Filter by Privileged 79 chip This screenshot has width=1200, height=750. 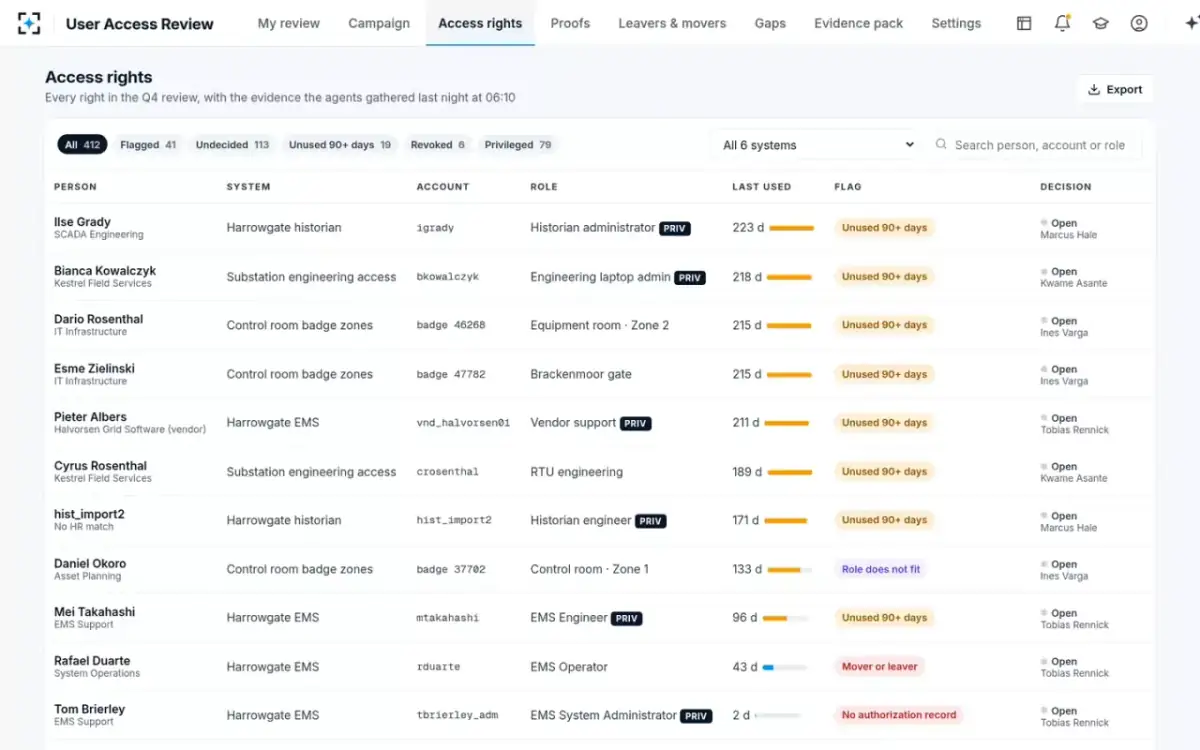pyautogui.click(x=518, y=145)
